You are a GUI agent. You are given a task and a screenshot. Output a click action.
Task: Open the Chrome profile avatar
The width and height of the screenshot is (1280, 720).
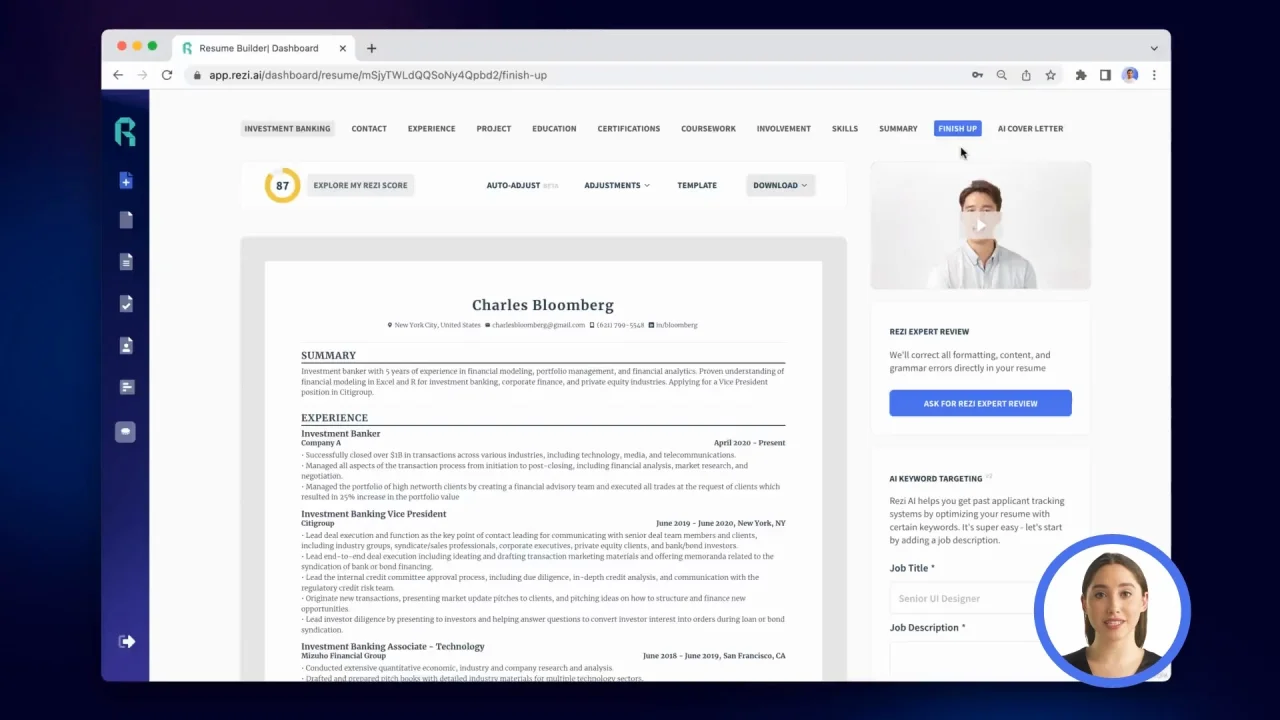1130,75
